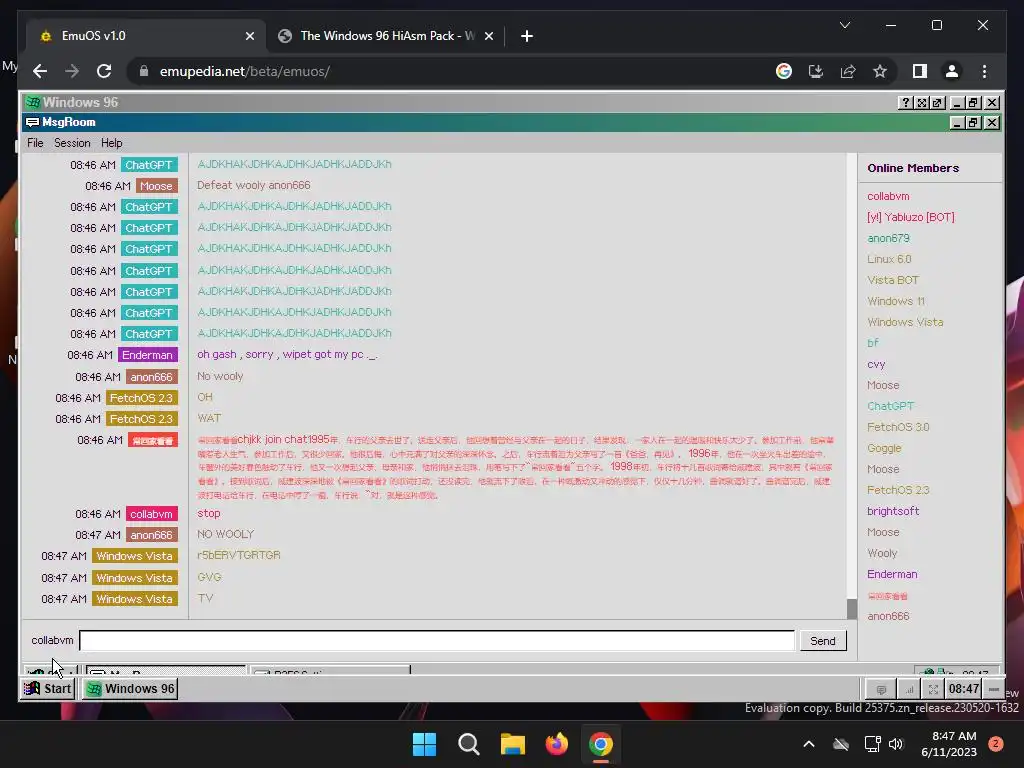The width and height of the screenshot is (1024, 768).
Task: Select anon679 in member list
Action: click(x=888, y=238)
